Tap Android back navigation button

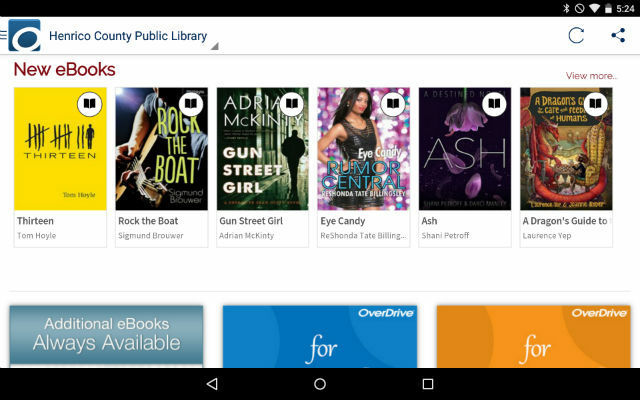pos(212,384)
